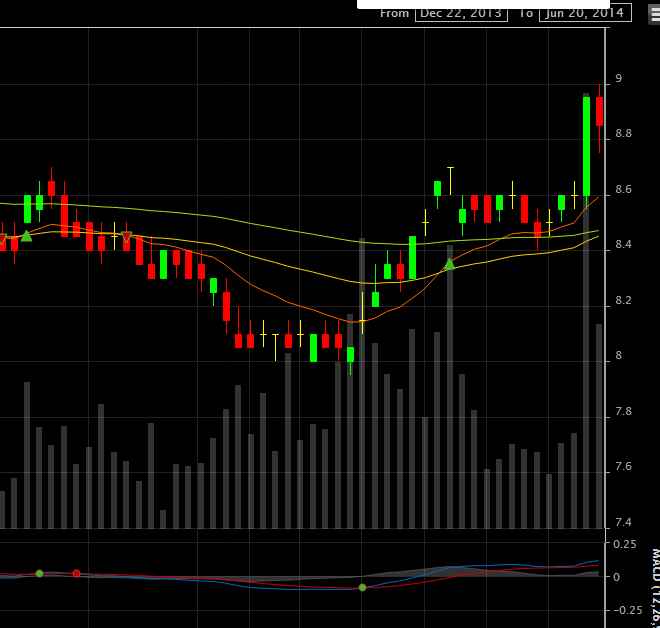Viewport: 660px width, 628px height.
Task: Click the 7.4 price axis label
Action: [623, 522]
